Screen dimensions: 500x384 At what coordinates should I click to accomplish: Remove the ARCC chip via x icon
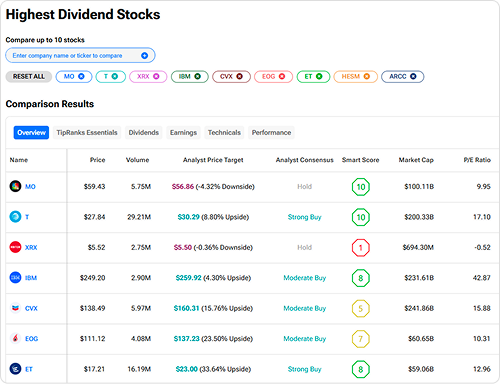pos(413,76)
